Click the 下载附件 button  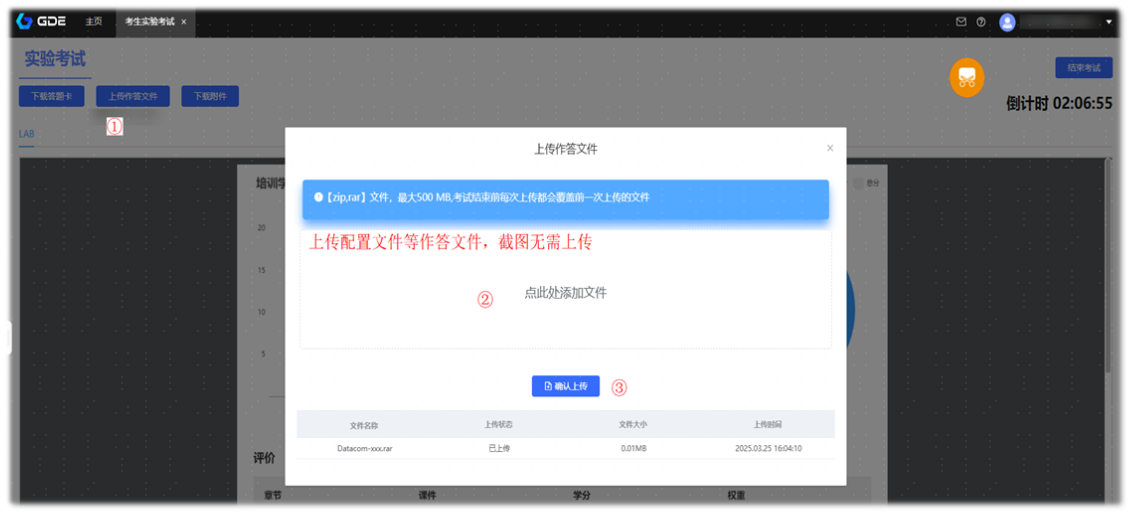coord(210,97)
